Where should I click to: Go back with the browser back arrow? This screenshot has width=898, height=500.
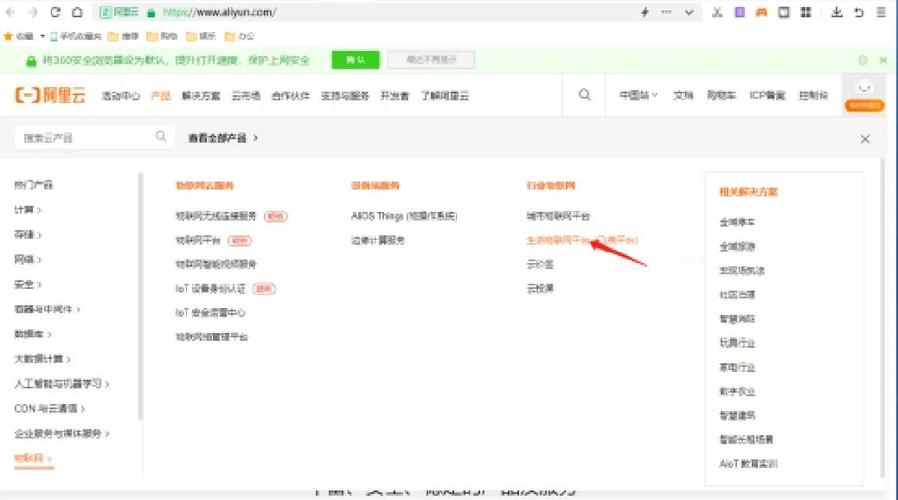coord(10,12)
